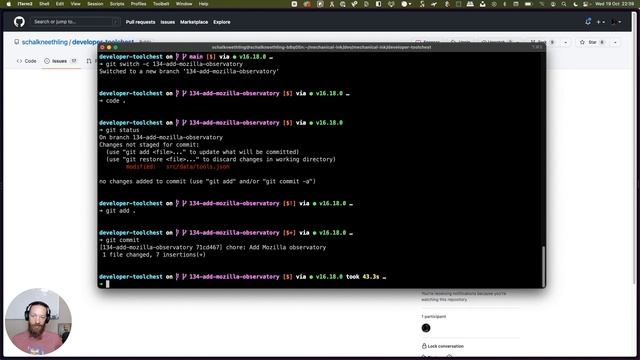Open the Profiles menu
The height and width of the screenshot is (360, 640).
coord(138,4)
